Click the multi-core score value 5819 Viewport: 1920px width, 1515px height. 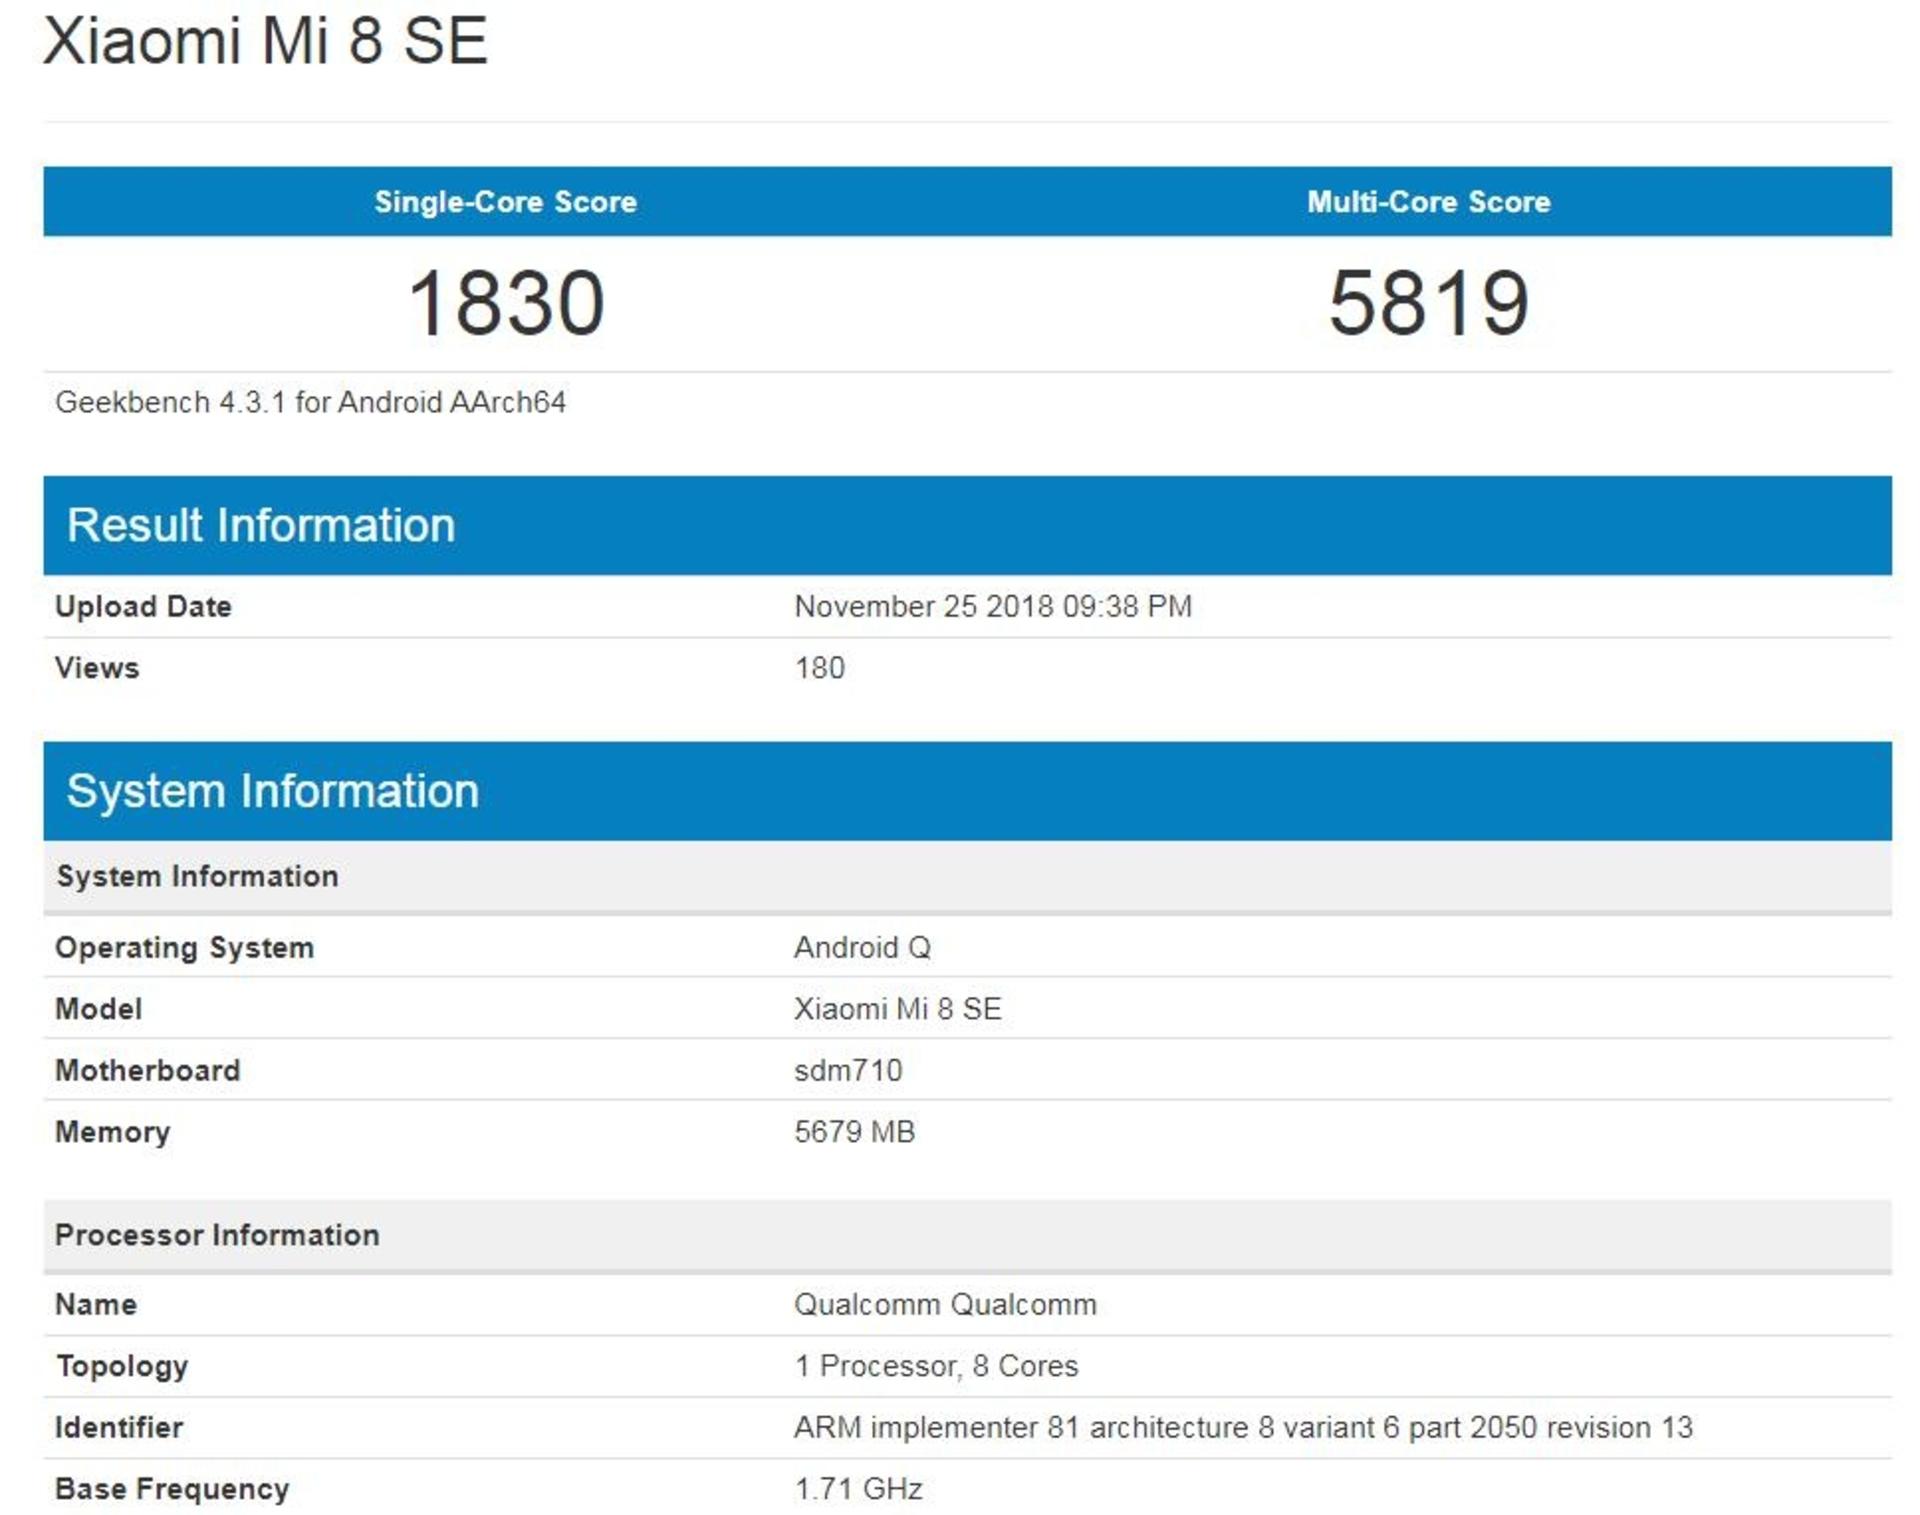pos(1428,303)
